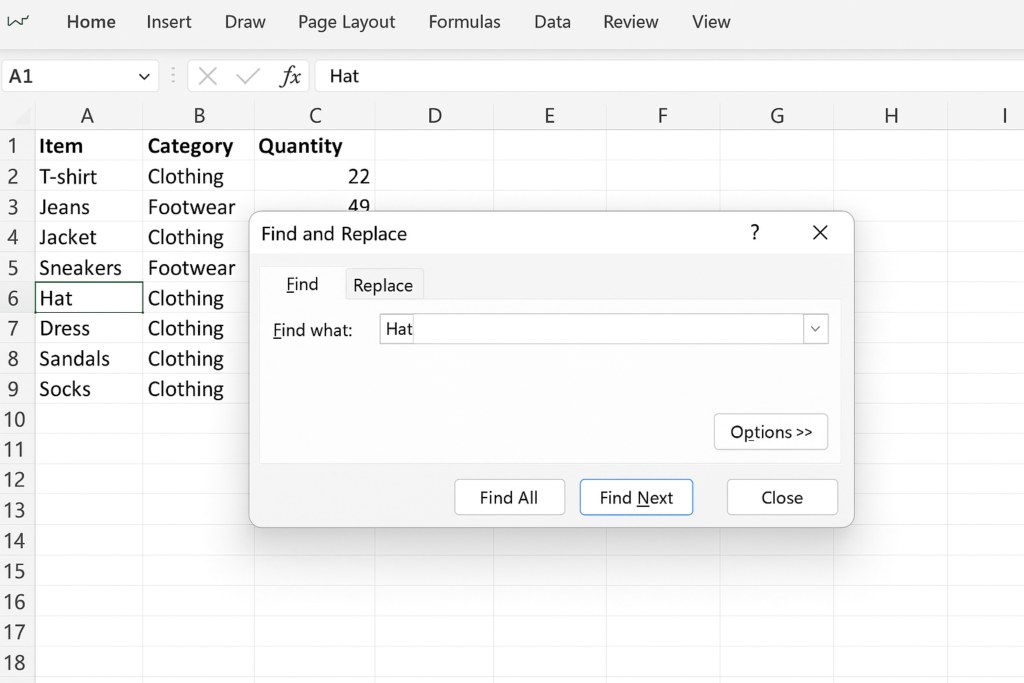
Task: Select column A header
Action: point(88,116)
